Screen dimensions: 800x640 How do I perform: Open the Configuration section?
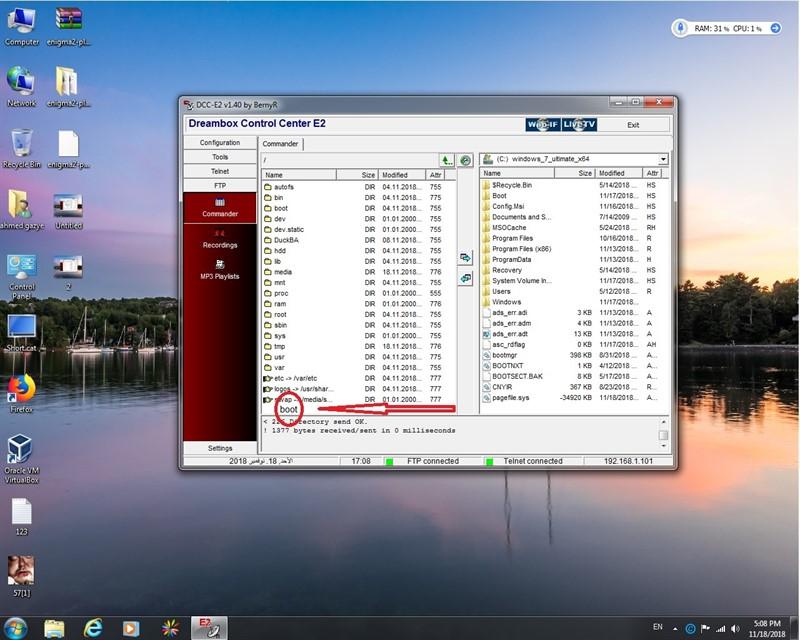coord(220,142)
